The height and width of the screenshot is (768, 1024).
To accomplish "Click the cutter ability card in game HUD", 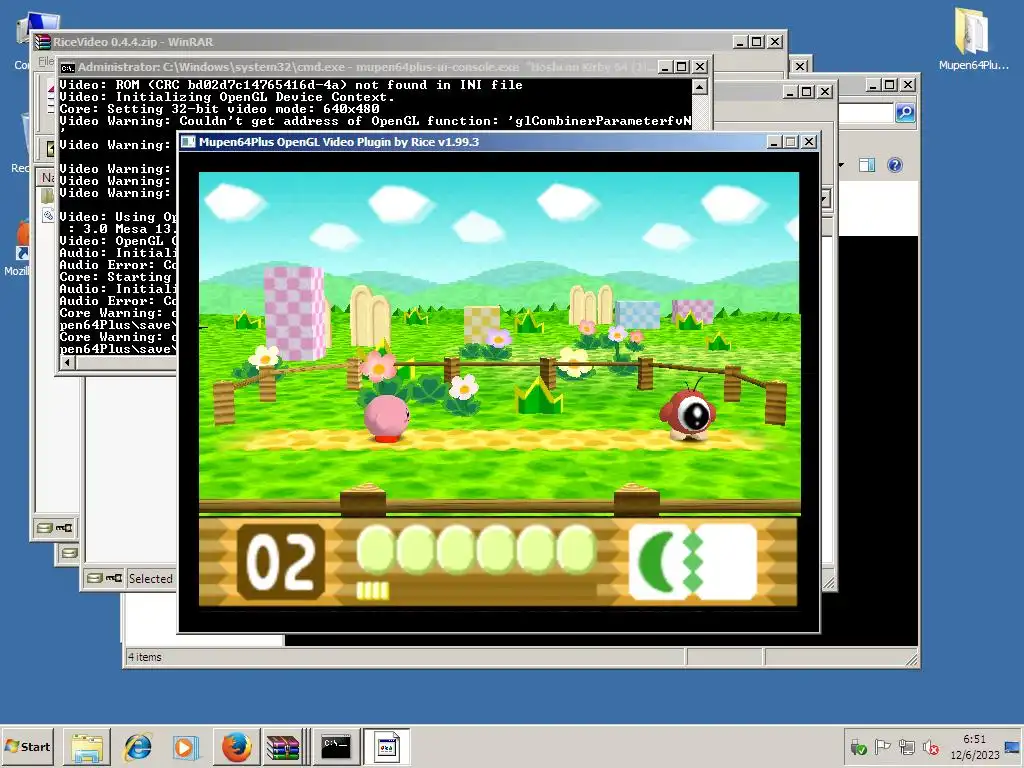I will 692,562.
